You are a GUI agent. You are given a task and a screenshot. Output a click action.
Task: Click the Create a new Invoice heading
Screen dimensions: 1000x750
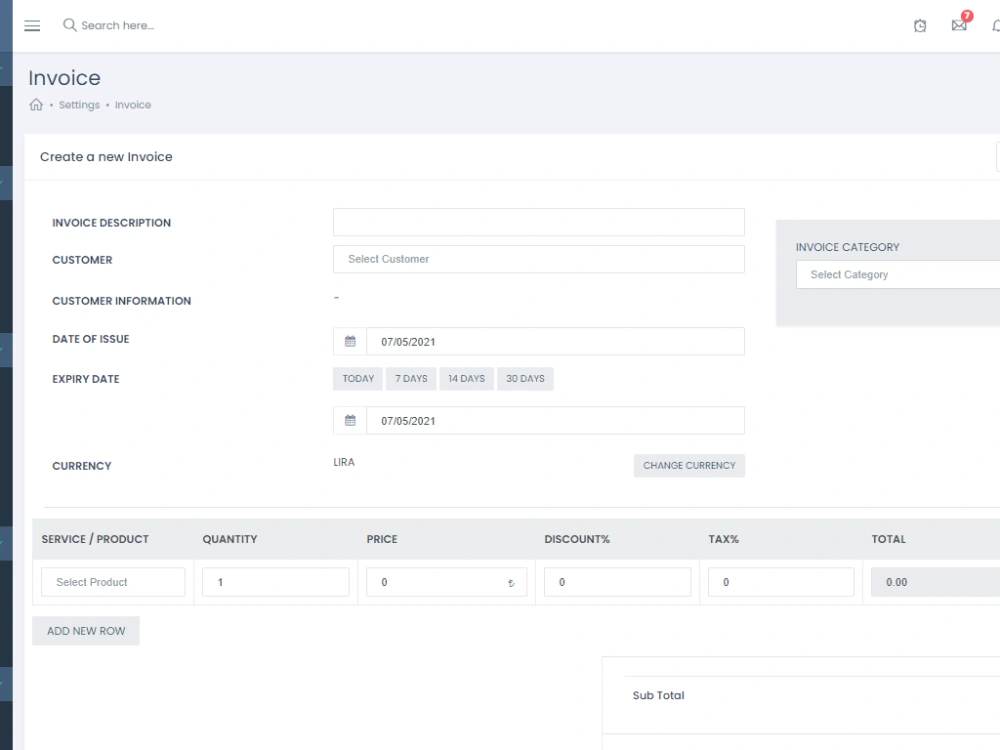click(106, 157)
